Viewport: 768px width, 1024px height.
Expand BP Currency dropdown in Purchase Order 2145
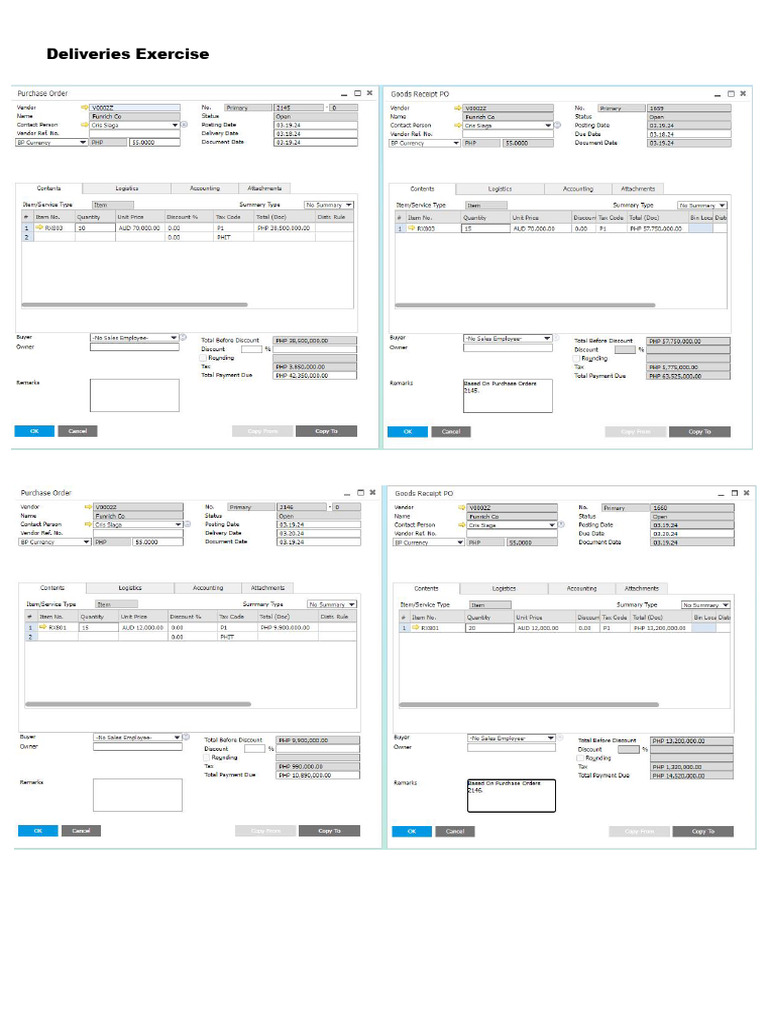point(83,142)
